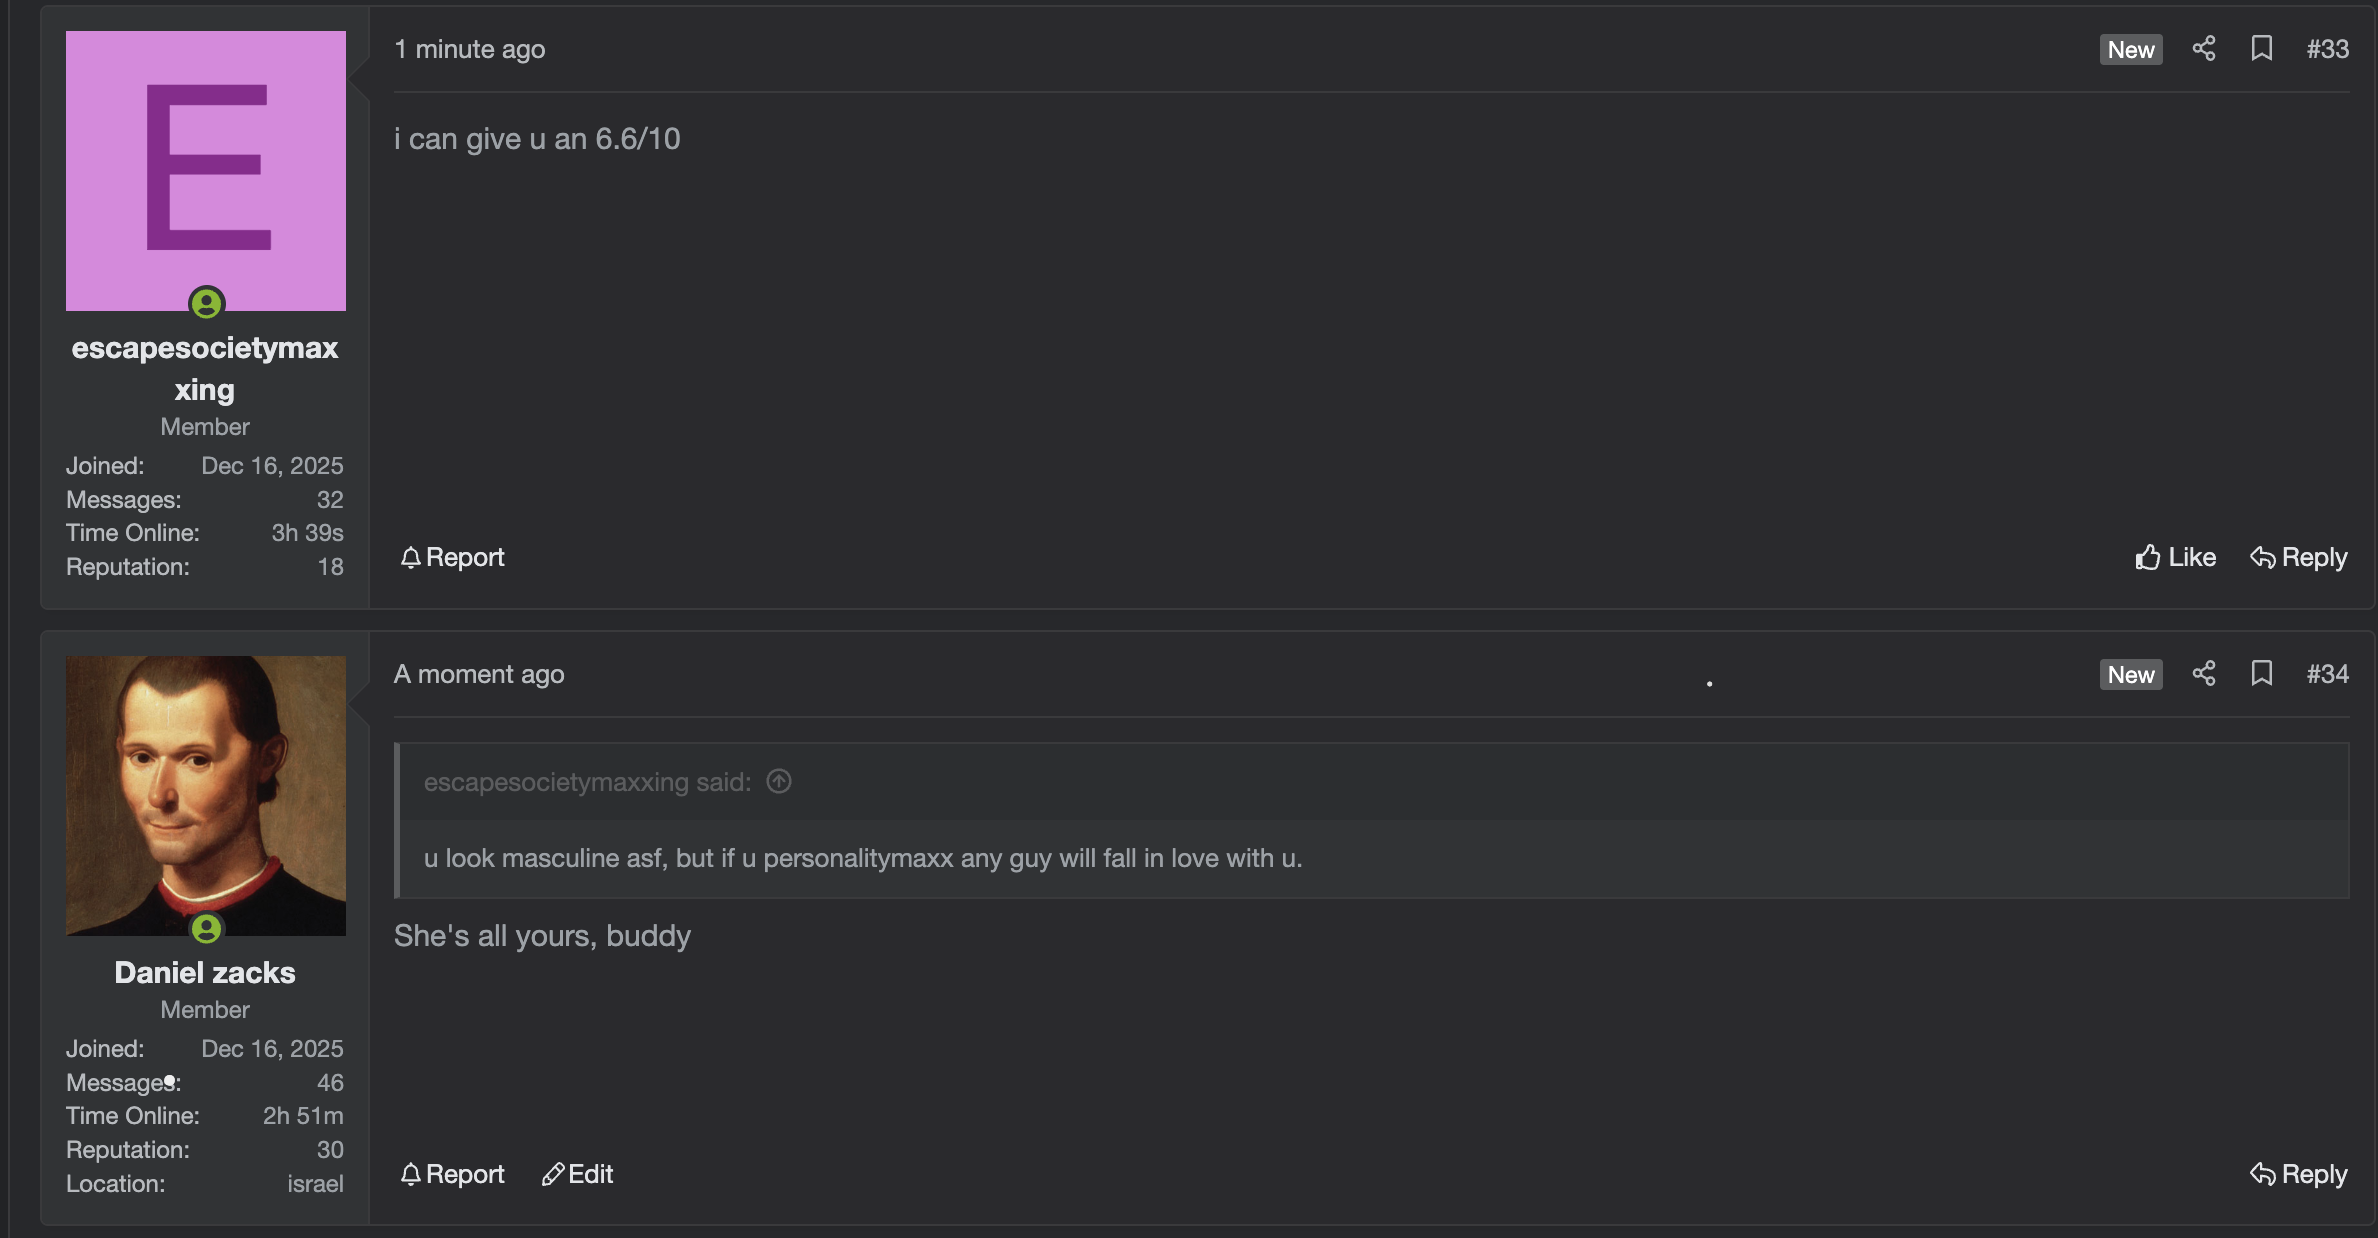Report escapesocietymaxxing's post
The image size is (2378, 1238).
453,557
